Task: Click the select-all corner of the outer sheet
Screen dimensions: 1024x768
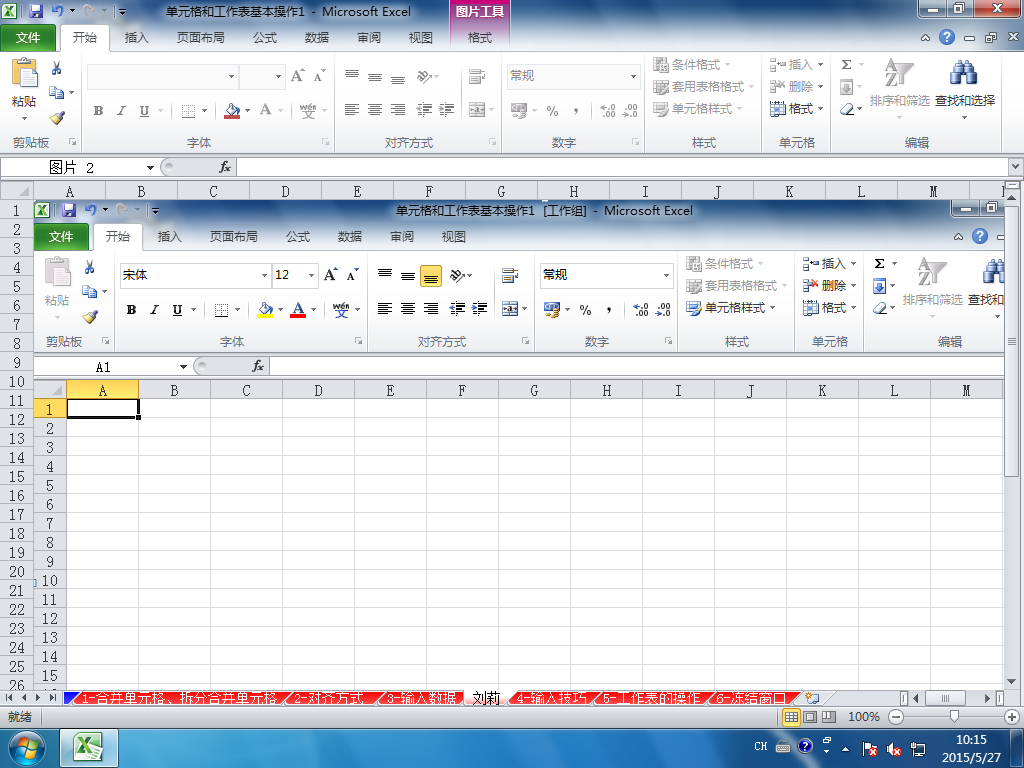Action: [x=17, y=191]
